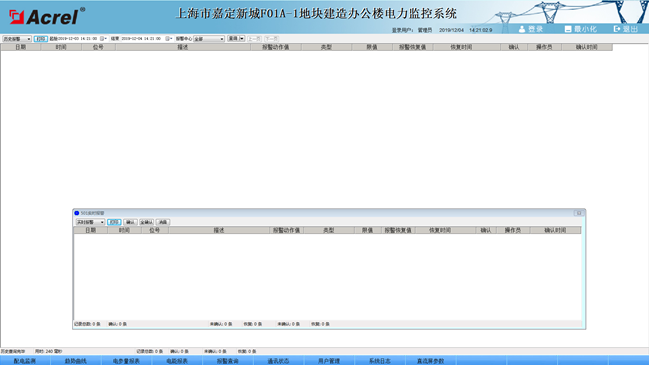Expand the 报警中心 全部 dropdown
Screen dimensions: 649x365
pyautogui.click(x=209, y=38)
